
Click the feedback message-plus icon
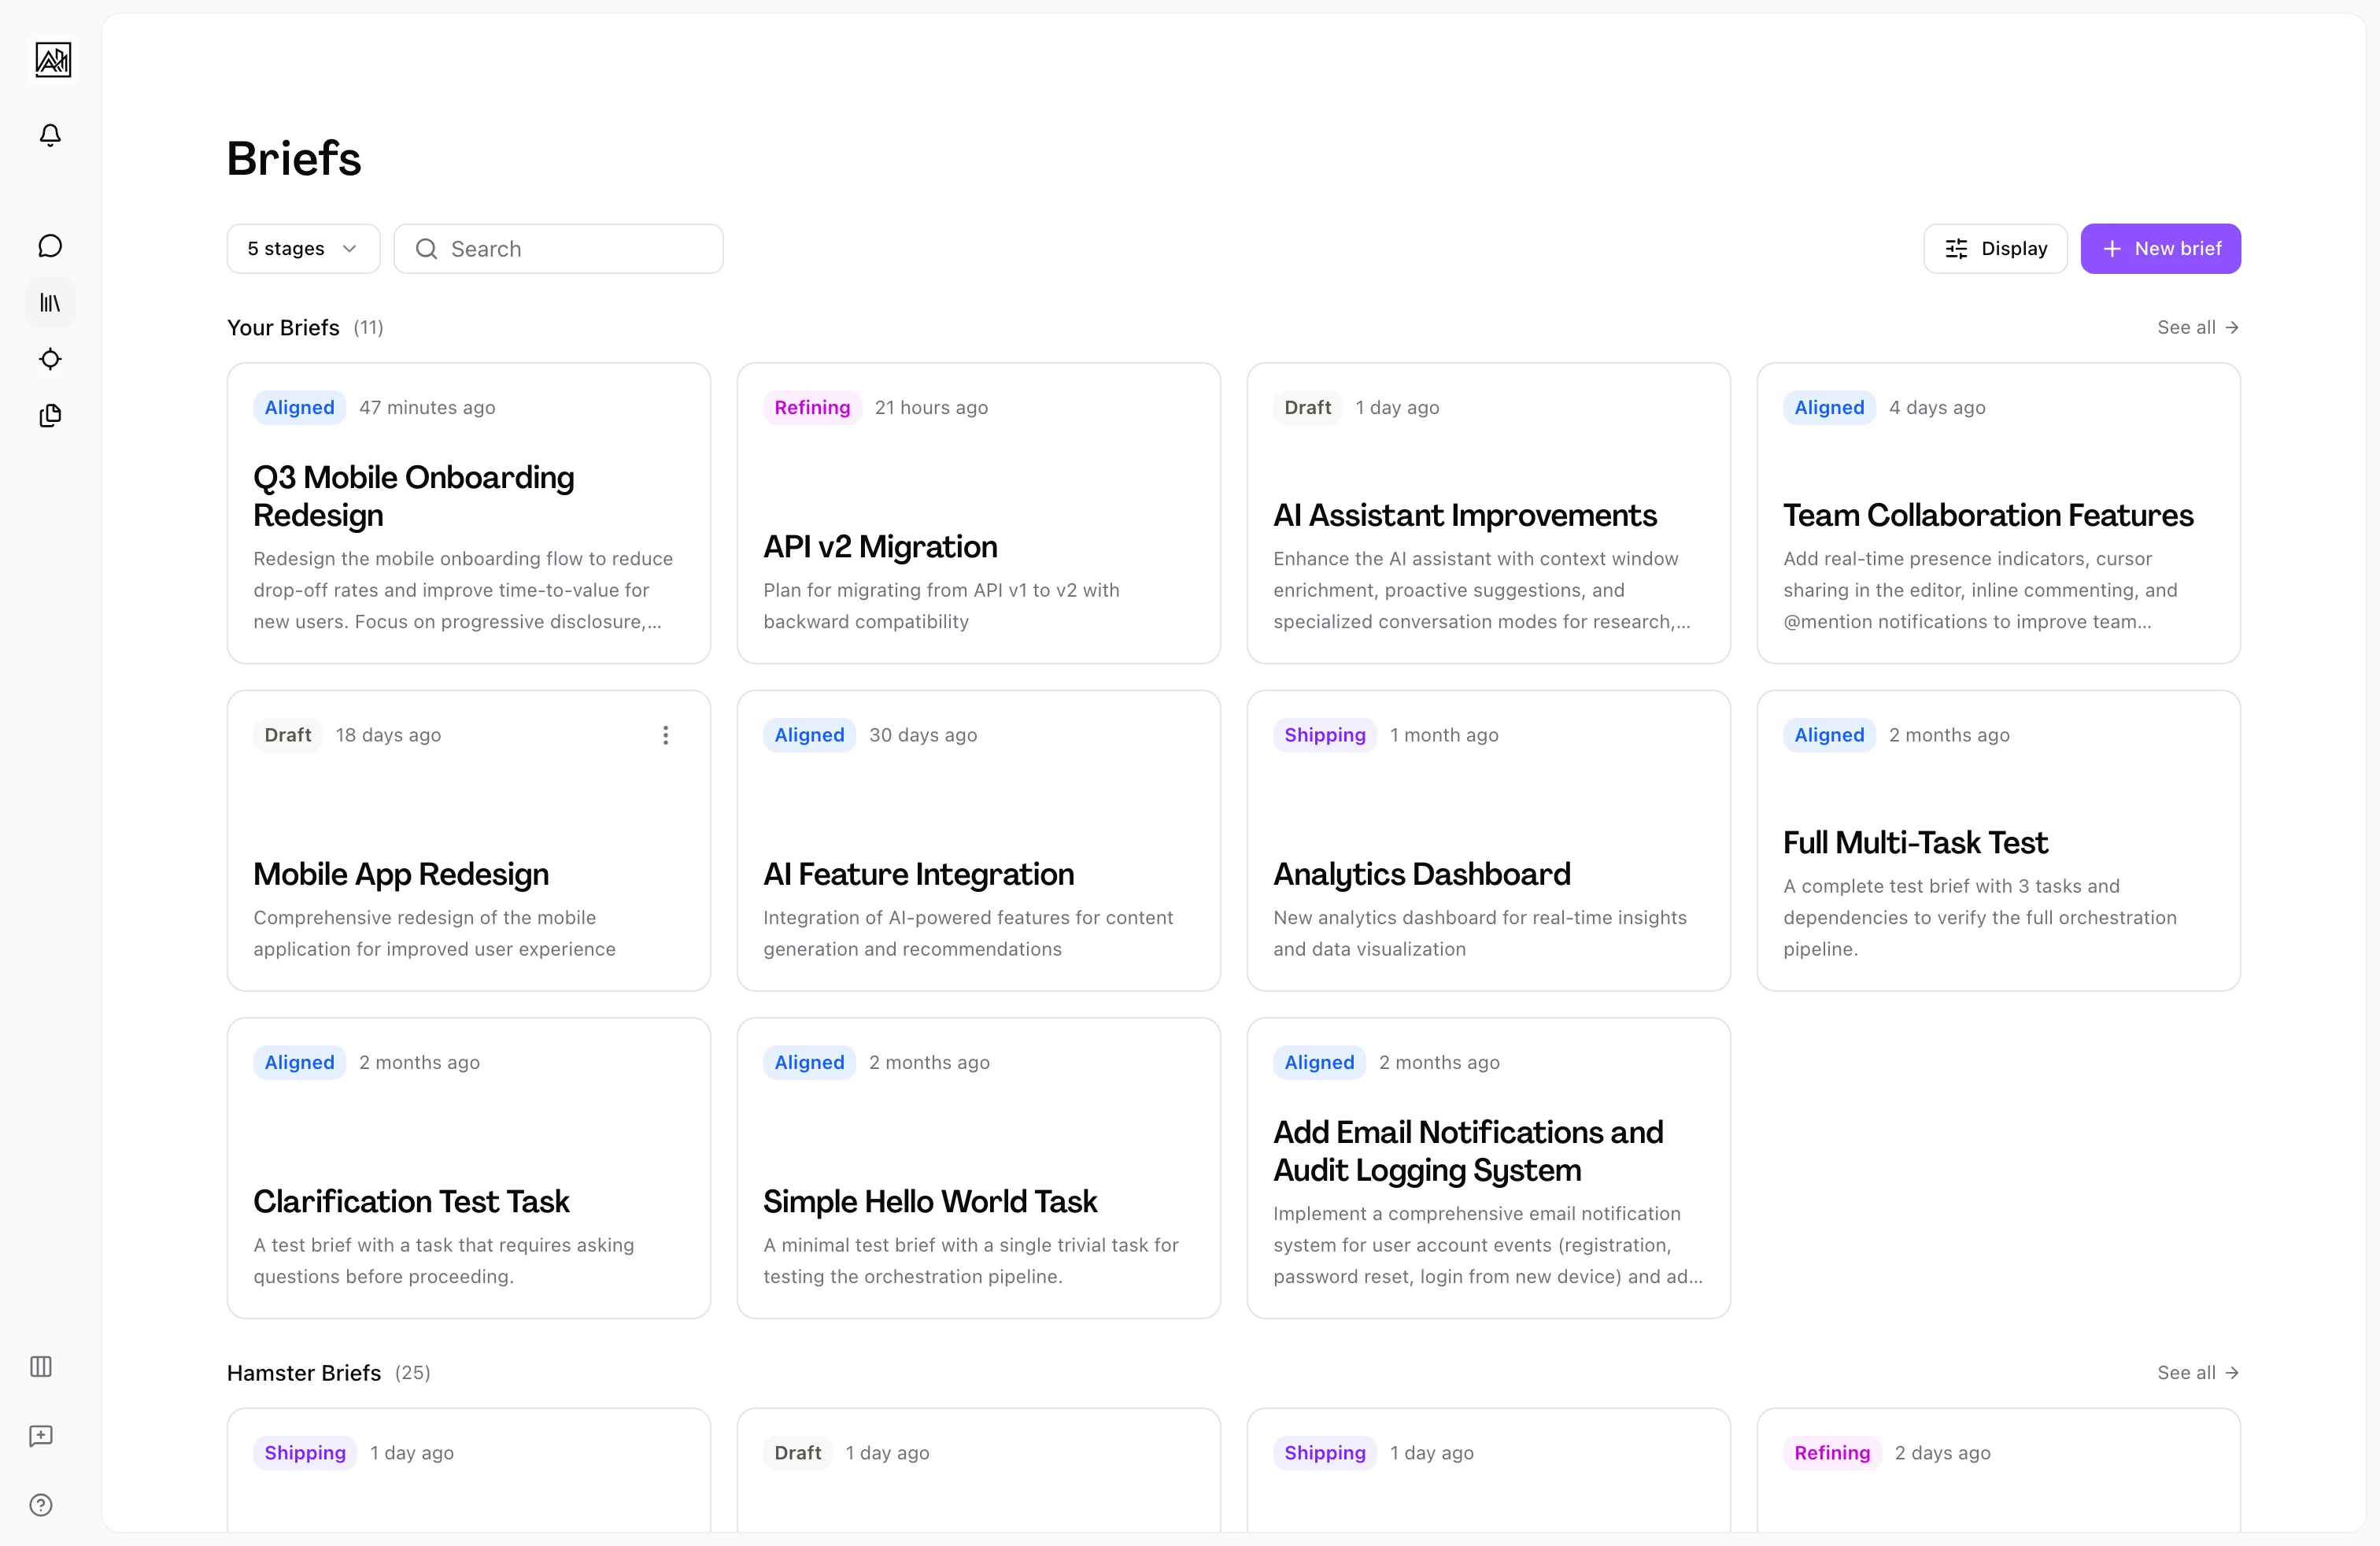[41, 1436]
